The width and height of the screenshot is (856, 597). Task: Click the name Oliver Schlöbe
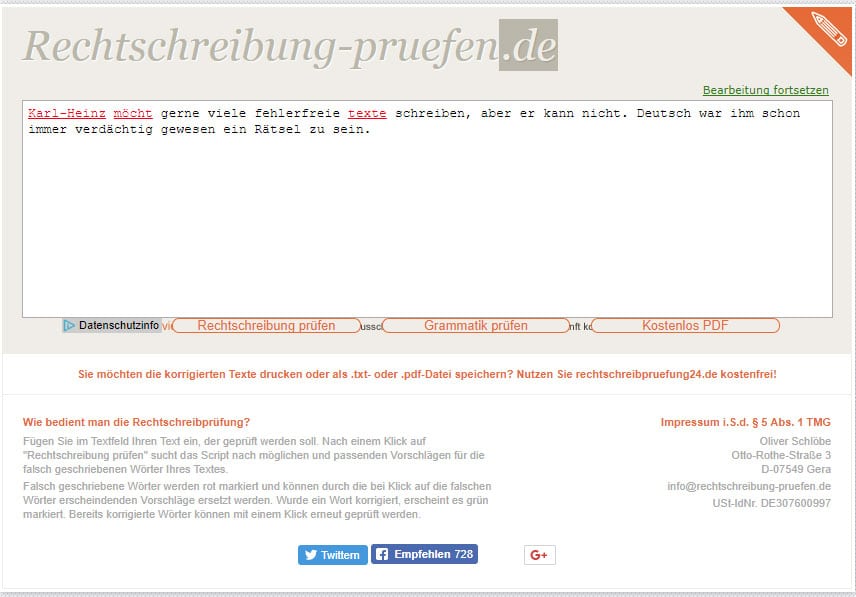pyautogui.click(x=795, y=441)
